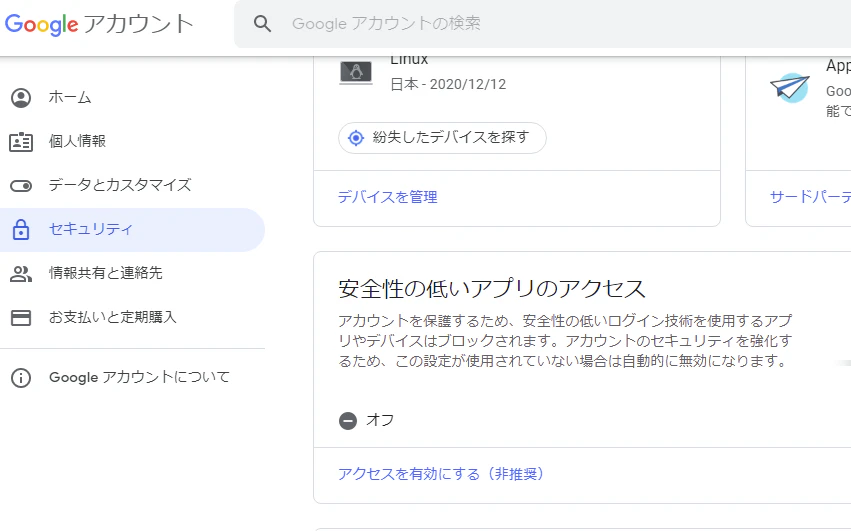The width and height of the screenshot is (851, 531).
Task: Click the オフ status minus icon
Action: pyautogui.click(x=348, y=420)
